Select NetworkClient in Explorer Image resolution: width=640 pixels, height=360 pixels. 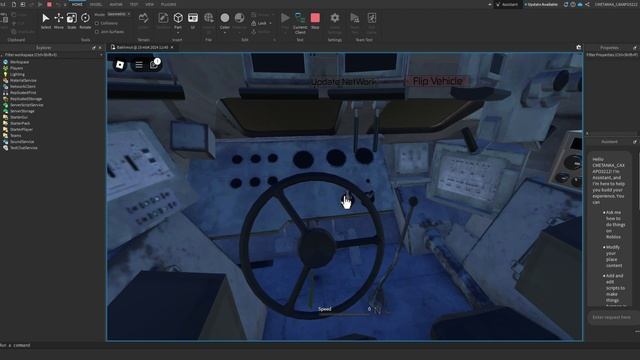pos(22,87)
